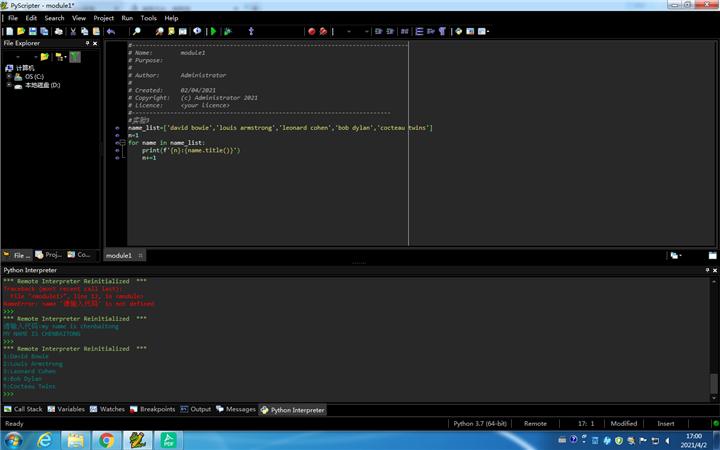Click the Print toolbar icon
720x450 pixels.
pos(59,31)
